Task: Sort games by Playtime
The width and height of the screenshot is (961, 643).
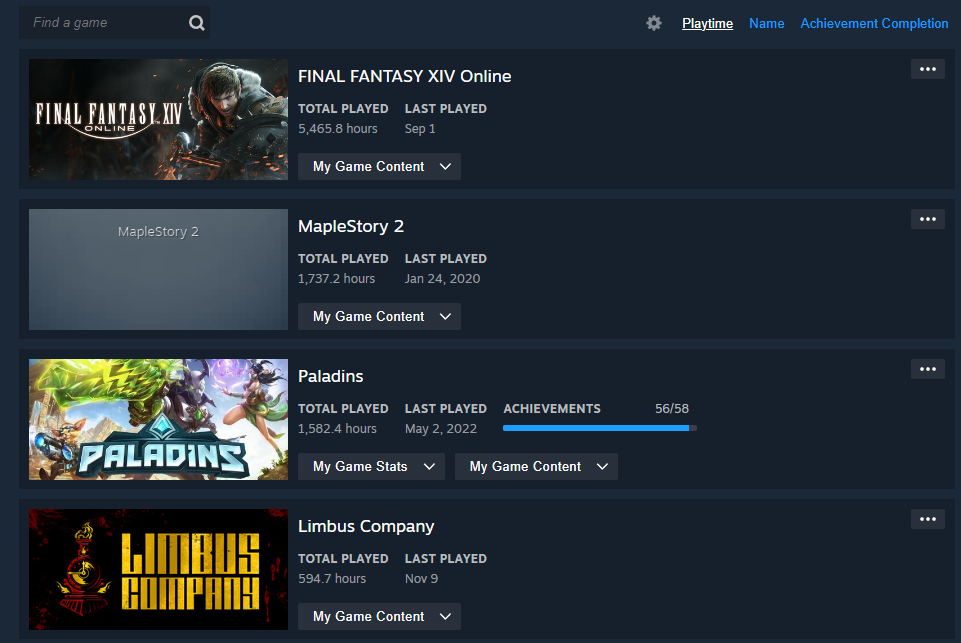Action: [707, 23]
